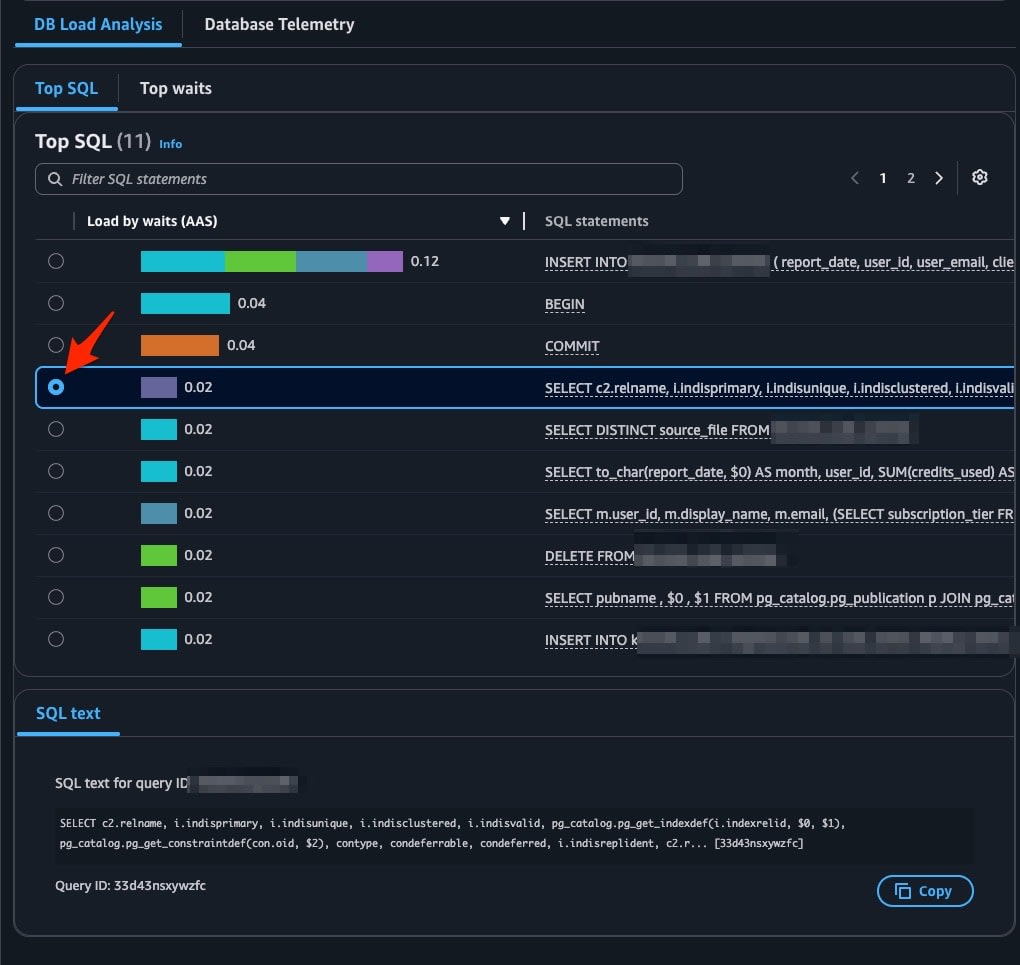
Task: Go to previous page of SQL statements
Action: (x=855, y=178)
